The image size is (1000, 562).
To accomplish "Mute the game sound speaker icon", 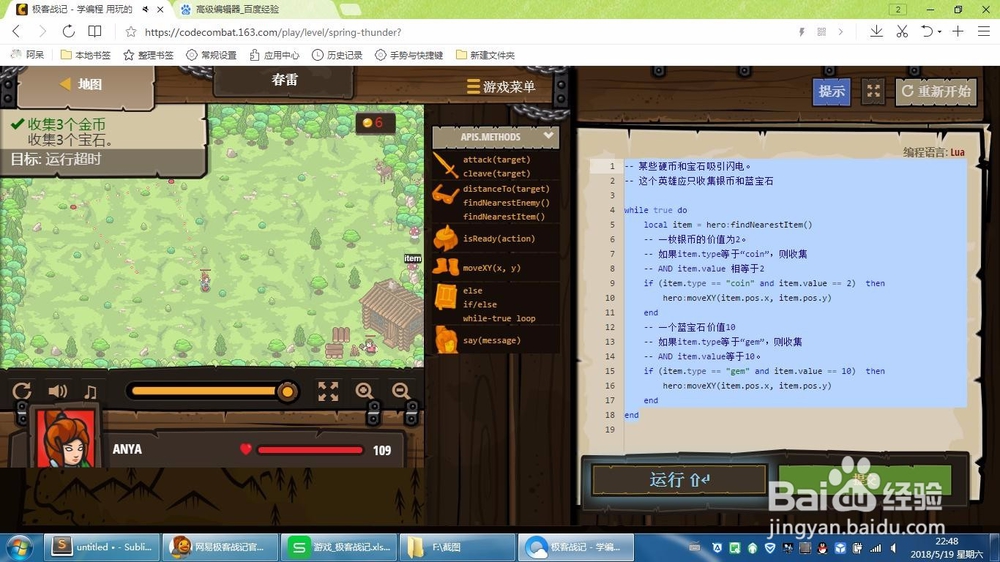I will (57, 391).
